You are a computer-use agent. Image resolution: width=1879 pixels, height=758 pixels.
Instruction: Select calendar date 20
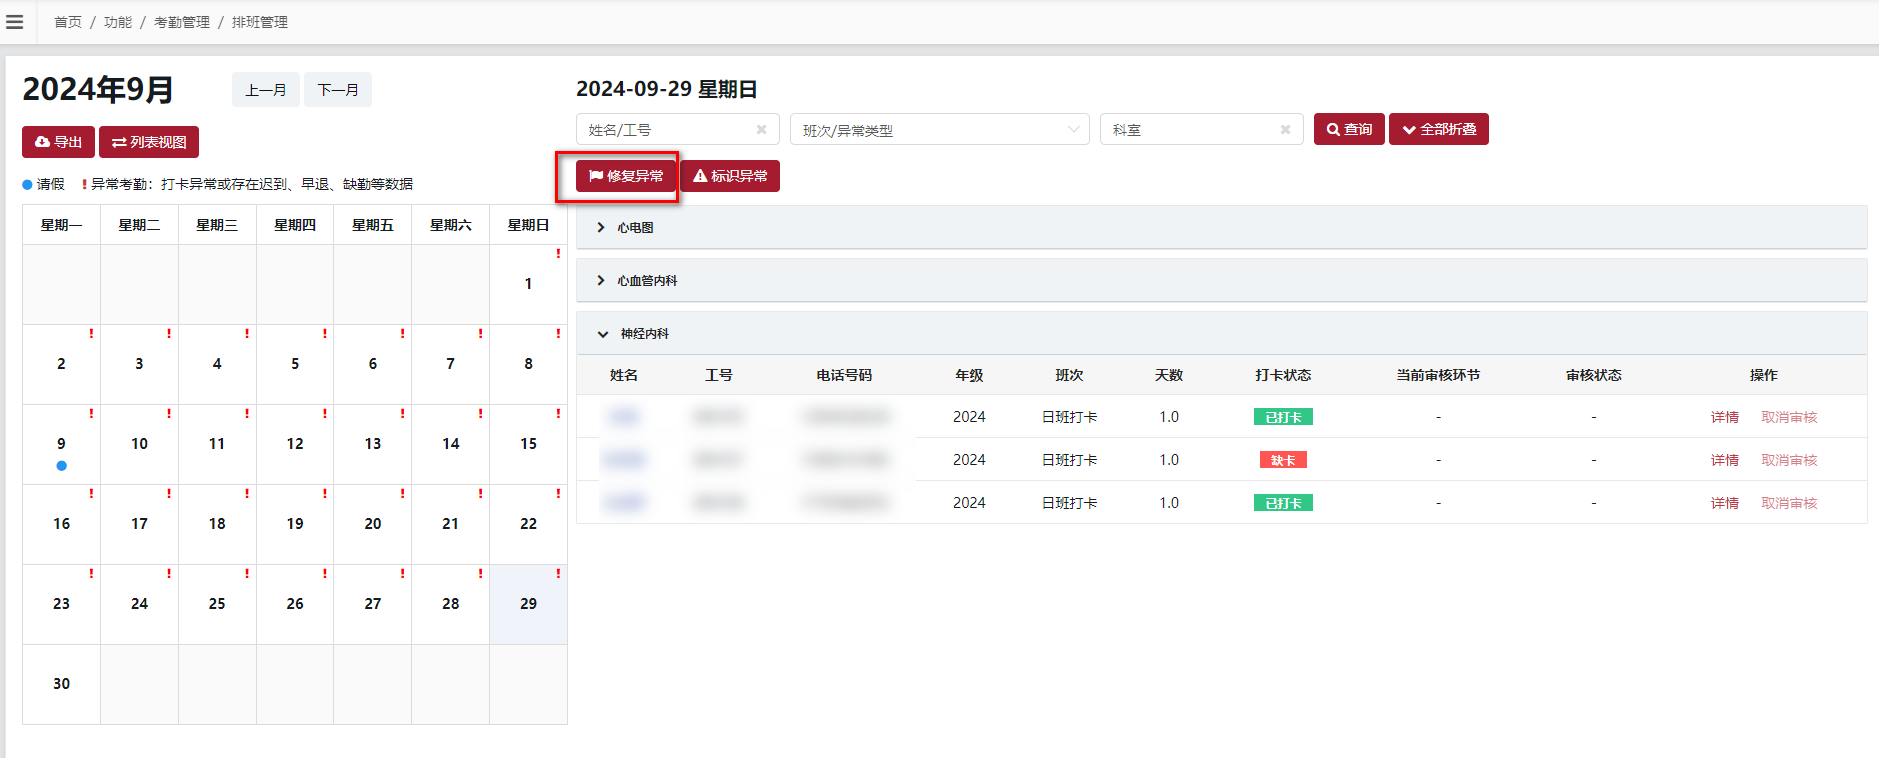click(x=373, y=524)
